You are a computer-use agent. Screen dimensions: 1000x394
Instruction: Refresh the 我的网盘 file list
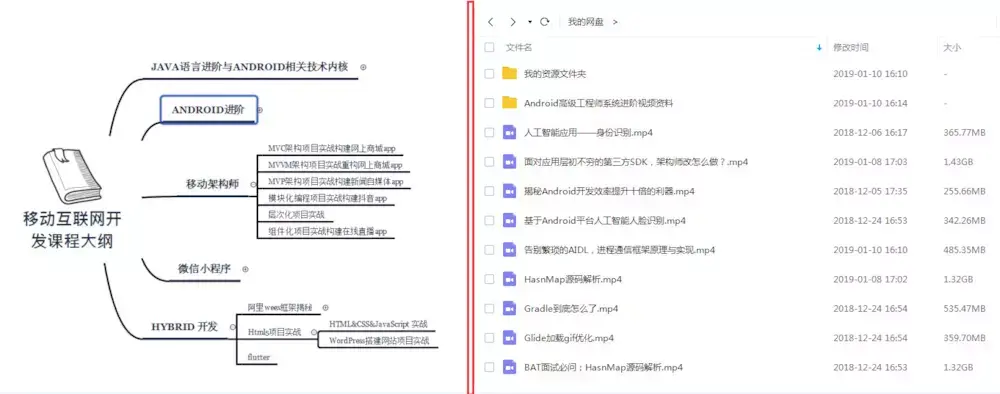[x=545, y=22]
